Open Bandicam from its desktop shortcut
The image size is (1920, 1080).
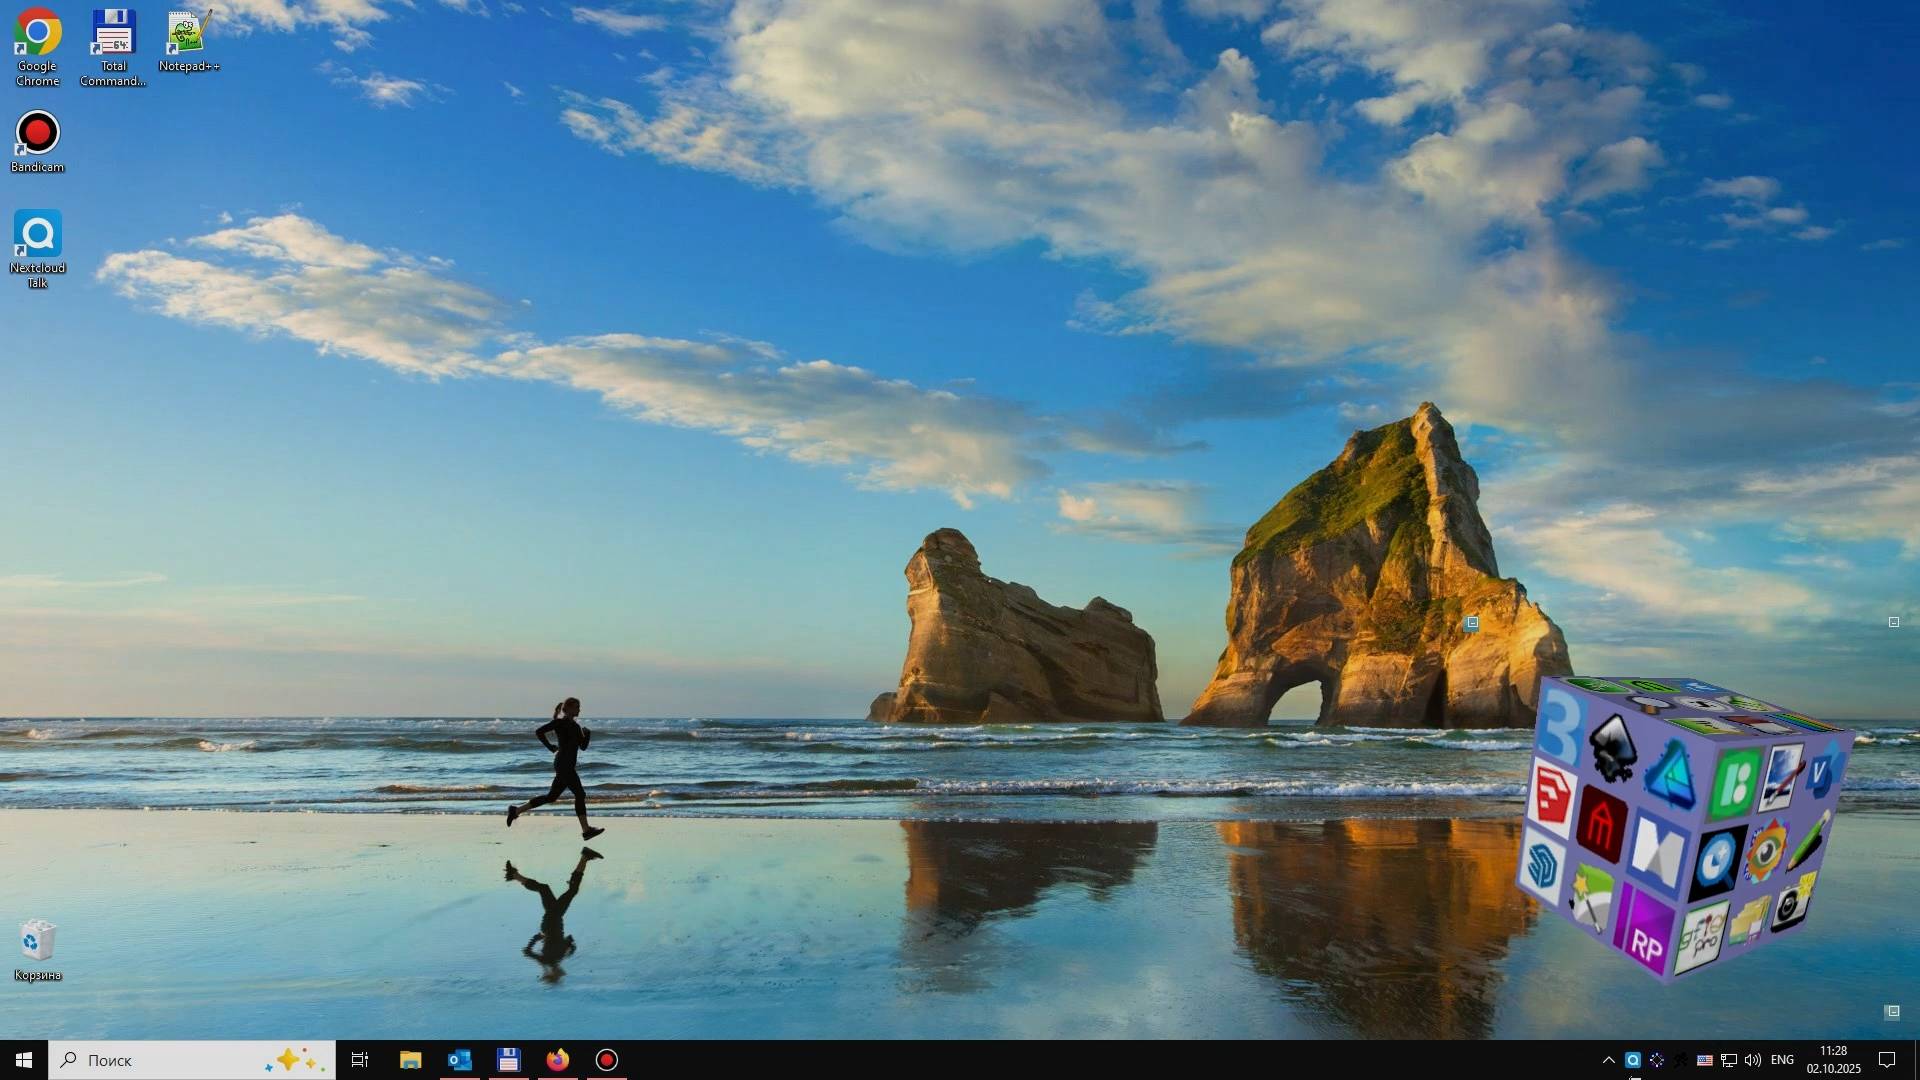(x=37, y=130)
